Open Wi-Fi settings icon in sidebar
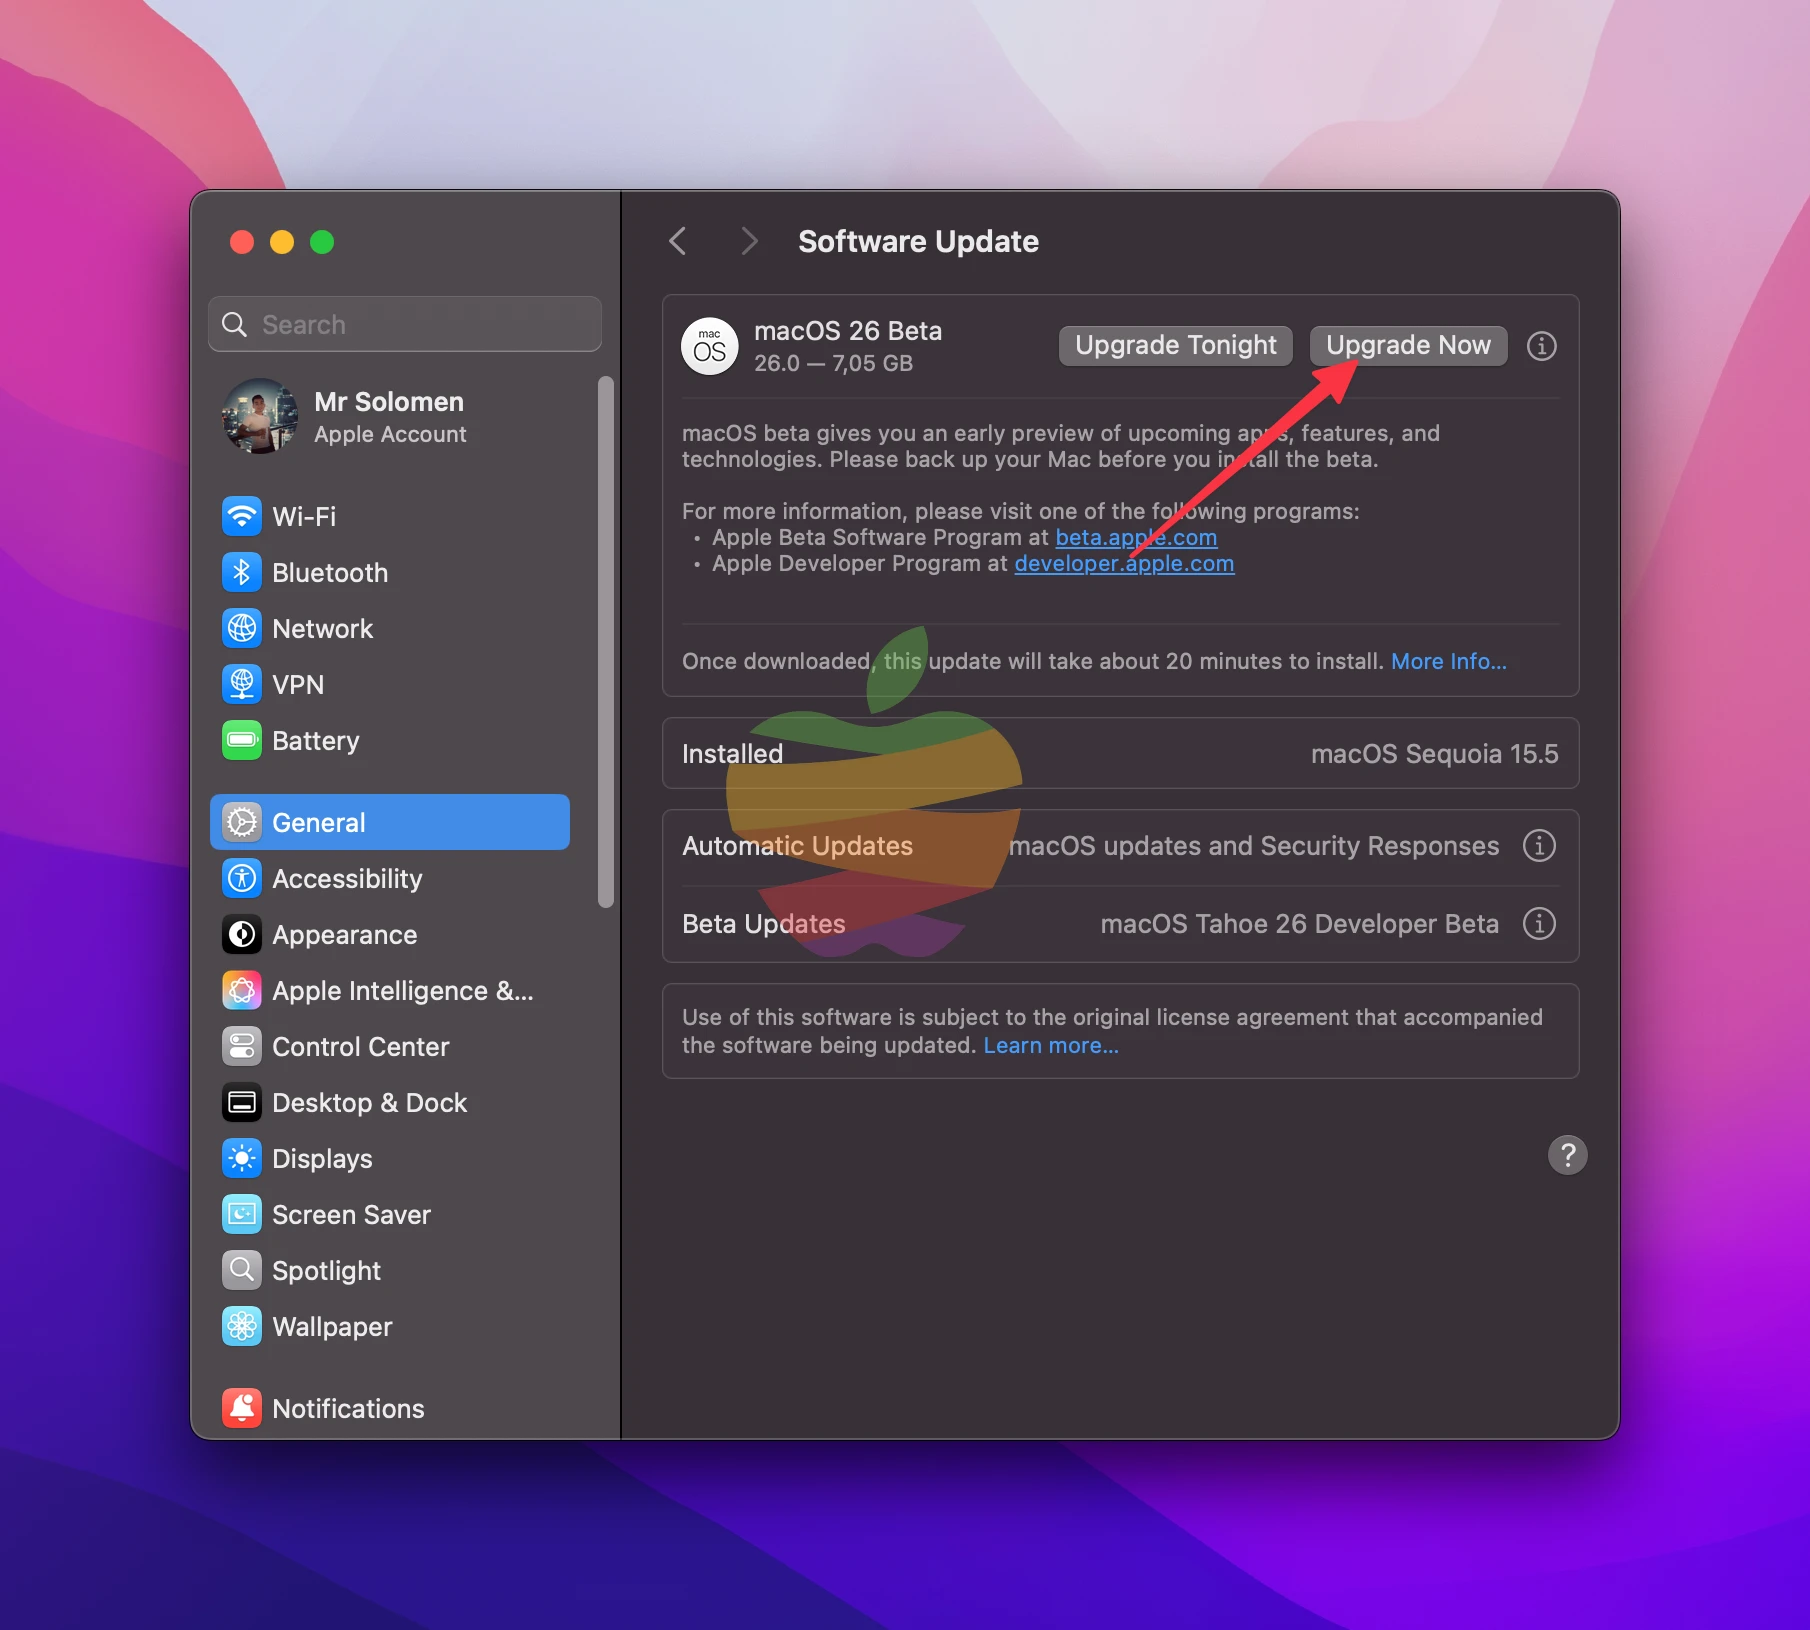 [x=242, y=517]
